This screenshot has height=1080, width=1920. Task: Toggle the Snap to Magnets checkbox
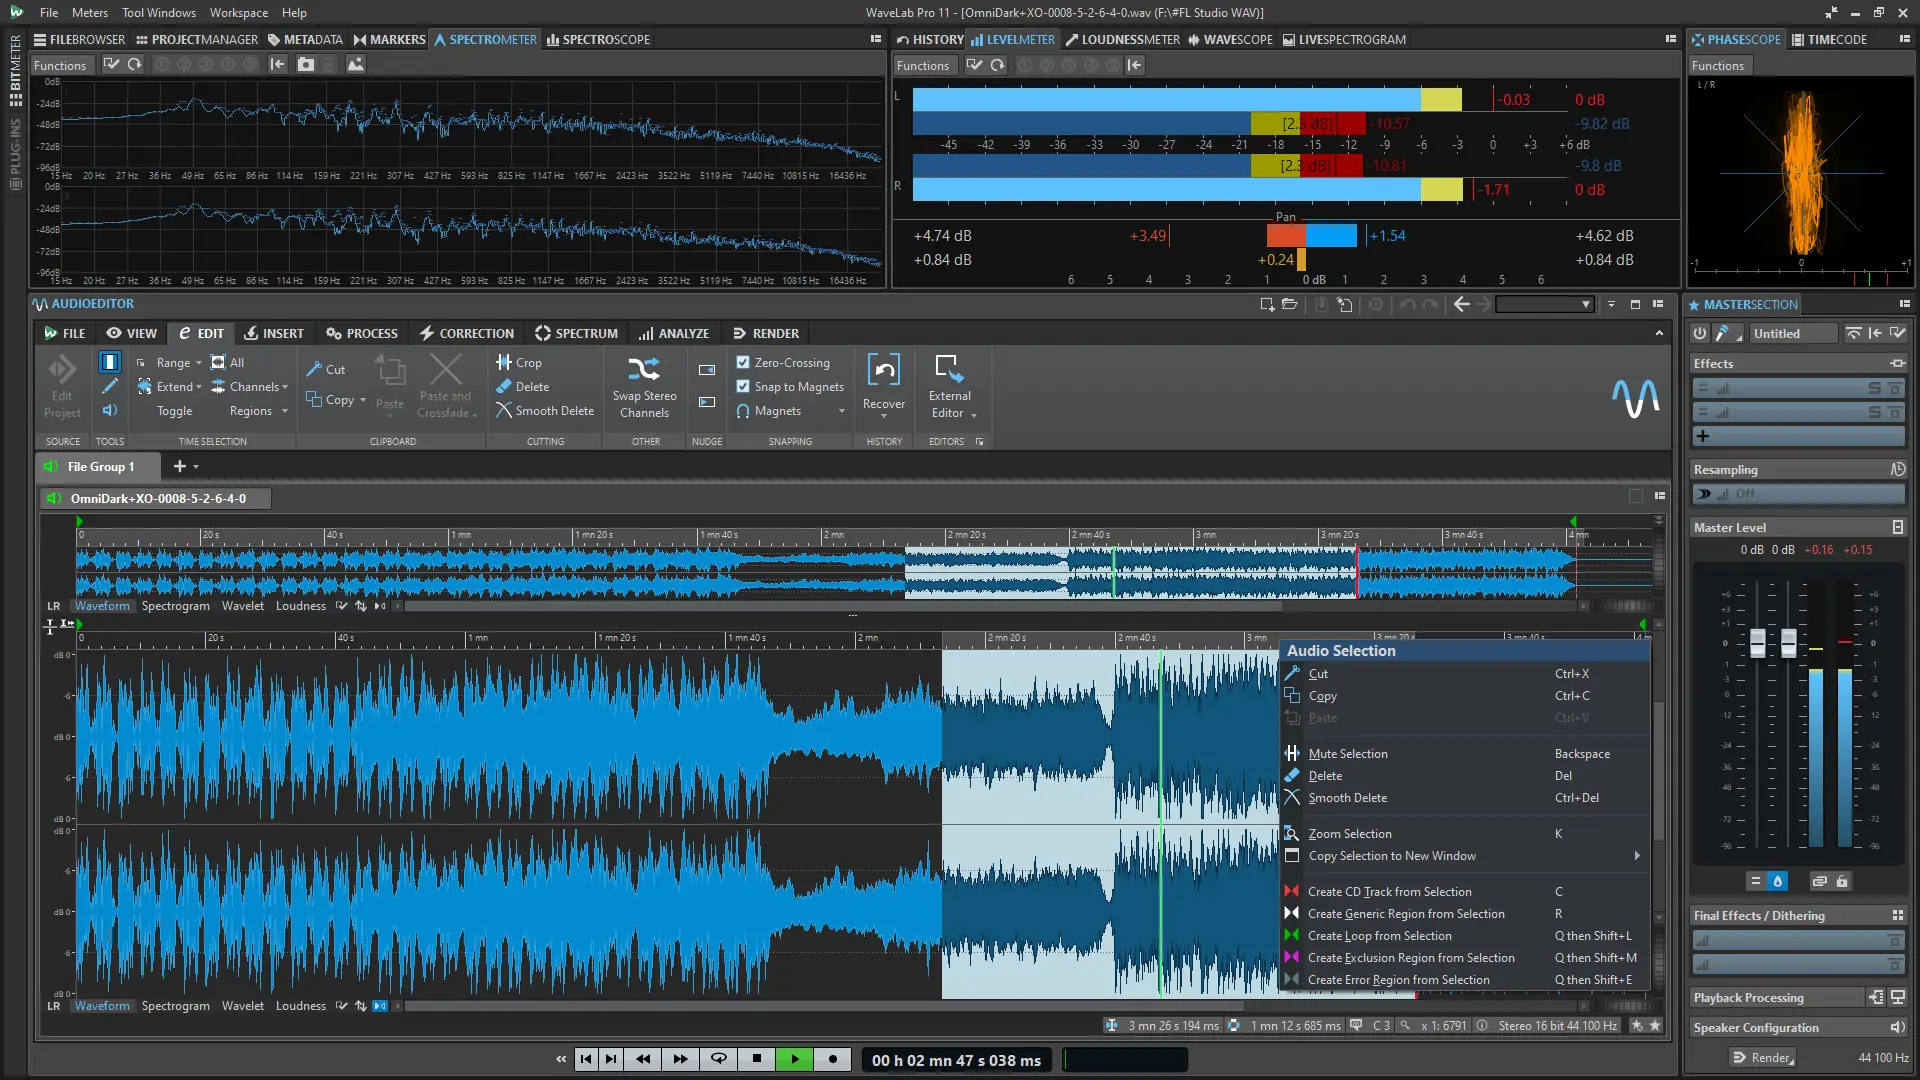pyautogui.click(x=743, y=387)
